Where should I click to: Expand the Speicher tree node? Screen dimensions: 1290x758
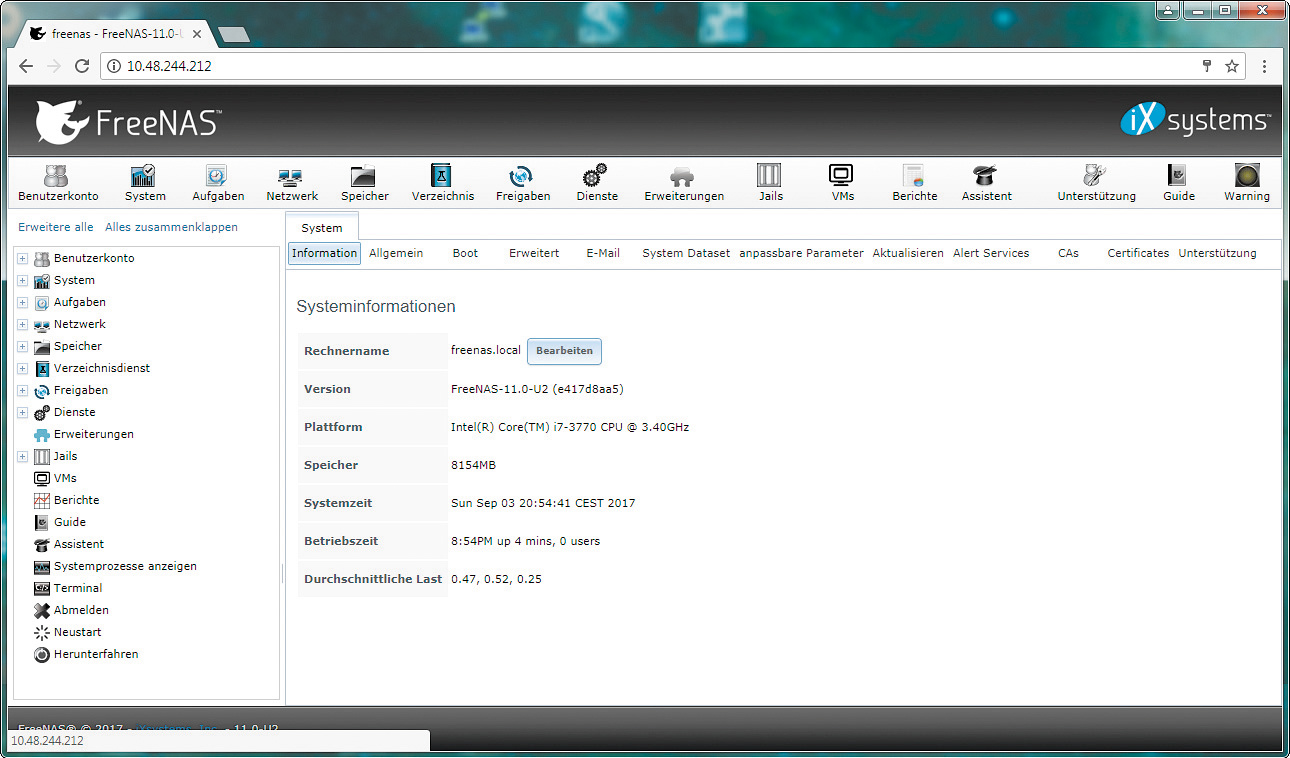point(22,347)
